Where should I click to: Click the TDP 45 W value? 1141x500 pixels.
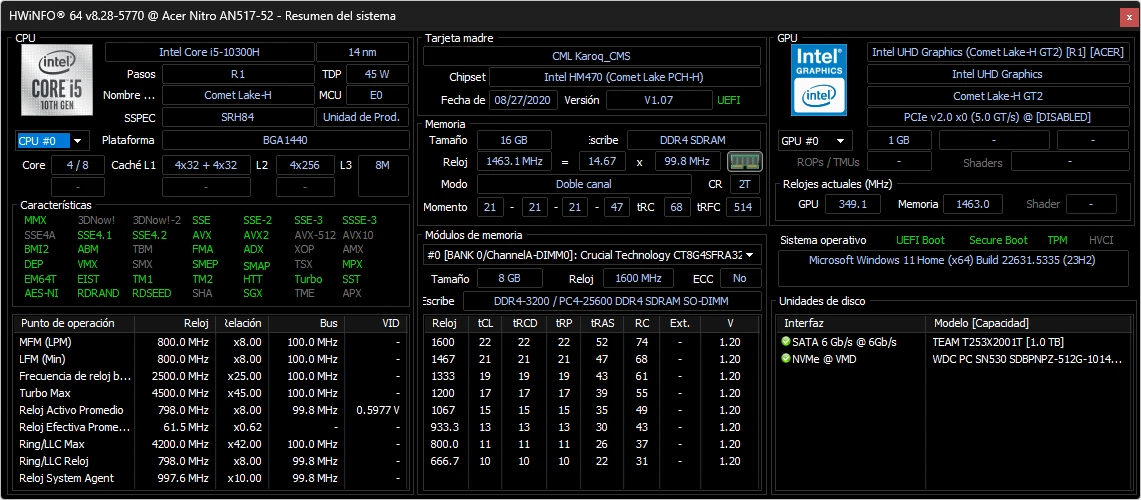click(x=377, y=74)
